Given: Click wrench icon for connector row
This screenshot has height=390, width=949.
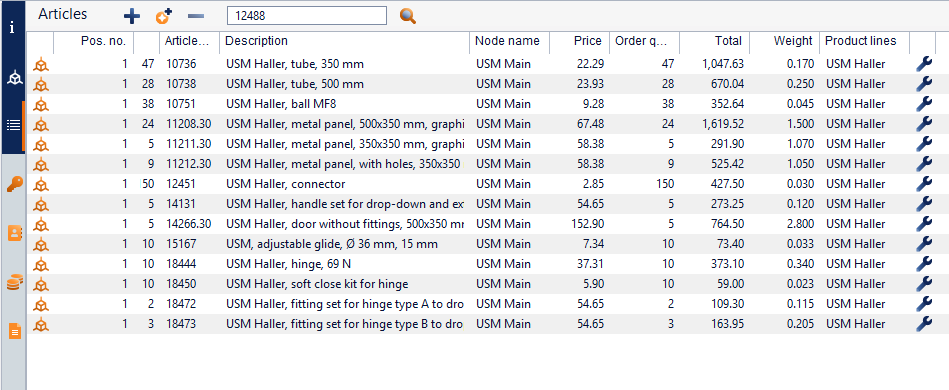Looking at the screenshot, I should click(924, 183).
